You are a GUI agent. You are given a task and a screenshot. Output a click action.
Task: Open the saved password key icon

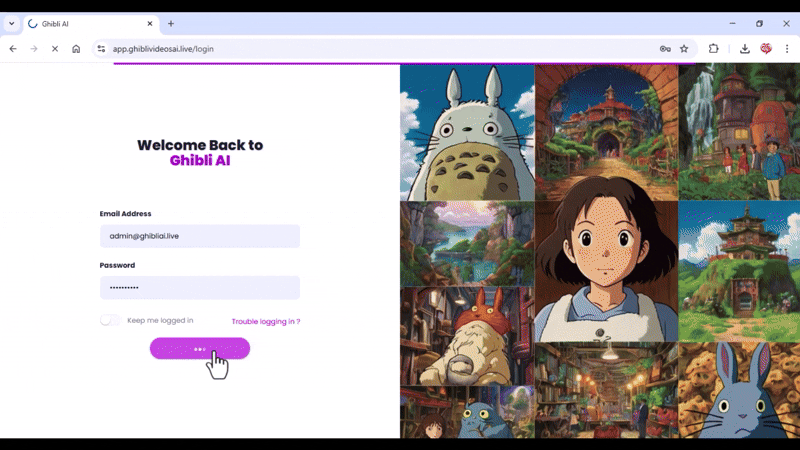pyautogui.click(x=665, y=49)
